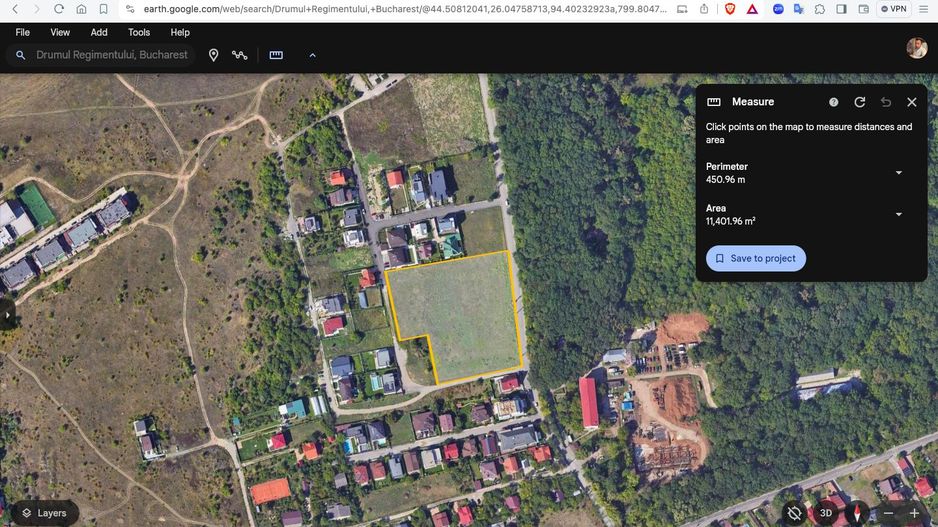Expand the Perimeter units dropdown
Viewport: 938px width, 527px height.
point(899,173)
